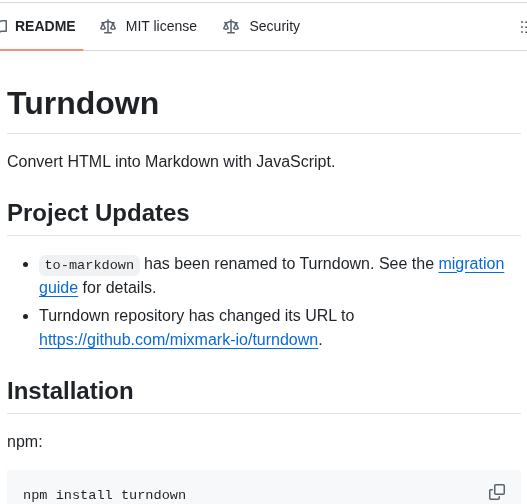Click the Project Updates heading
The image size is (527, 504).
(x=98, y=213)
